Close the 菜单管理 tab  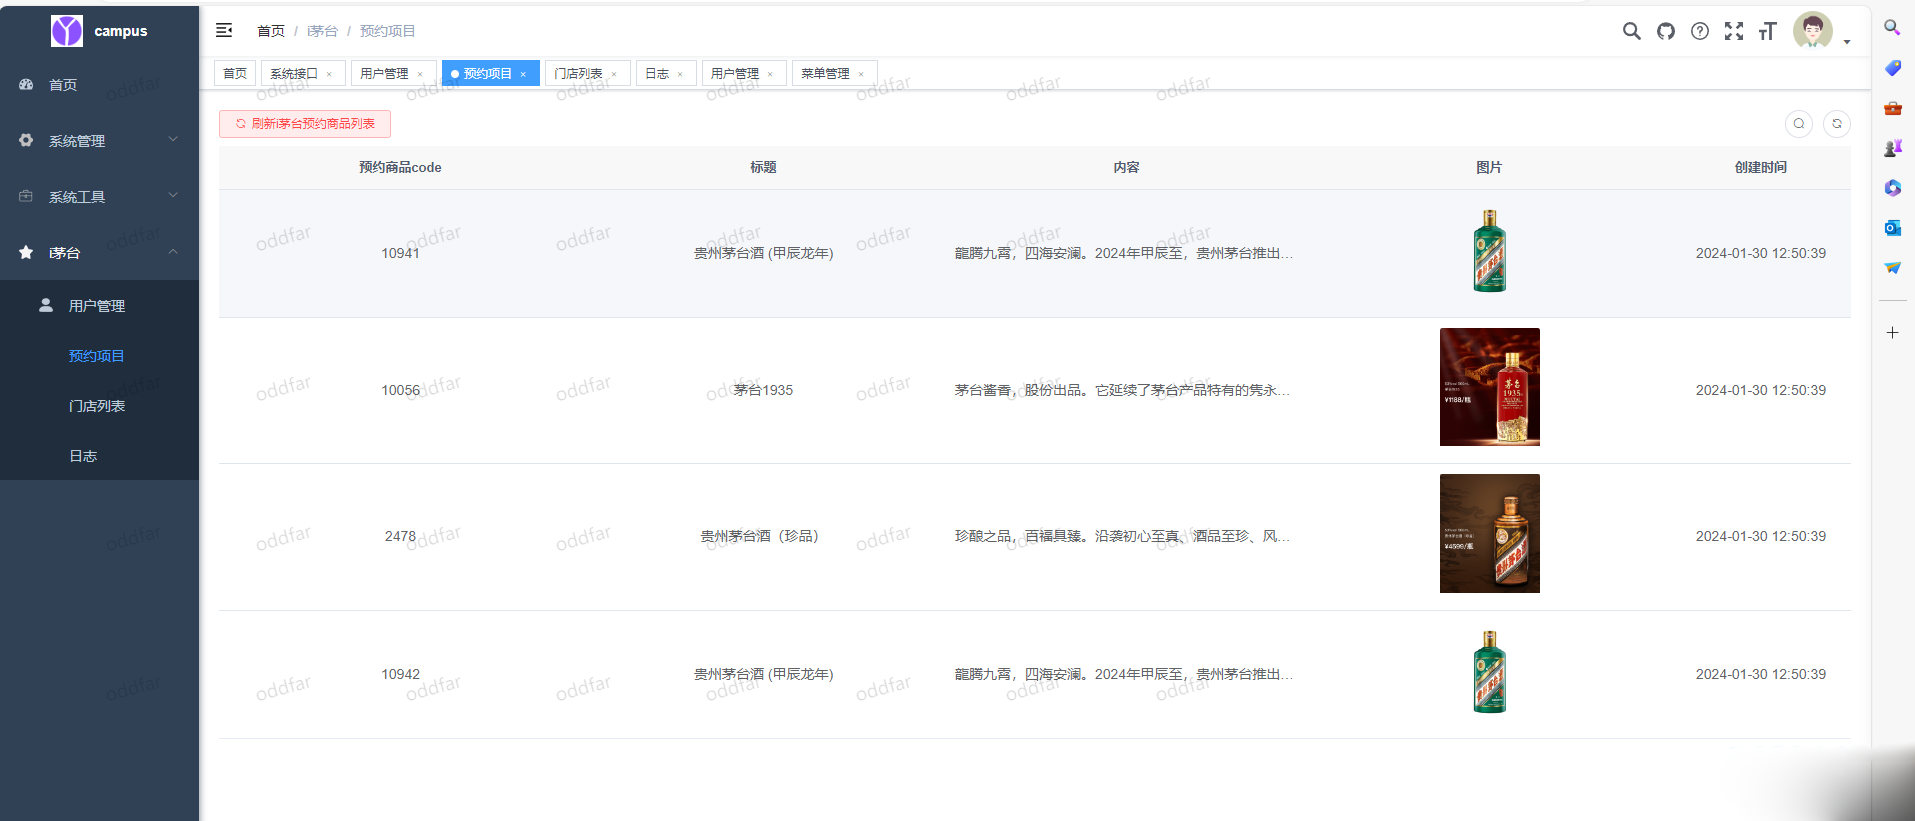pos(861,75)
